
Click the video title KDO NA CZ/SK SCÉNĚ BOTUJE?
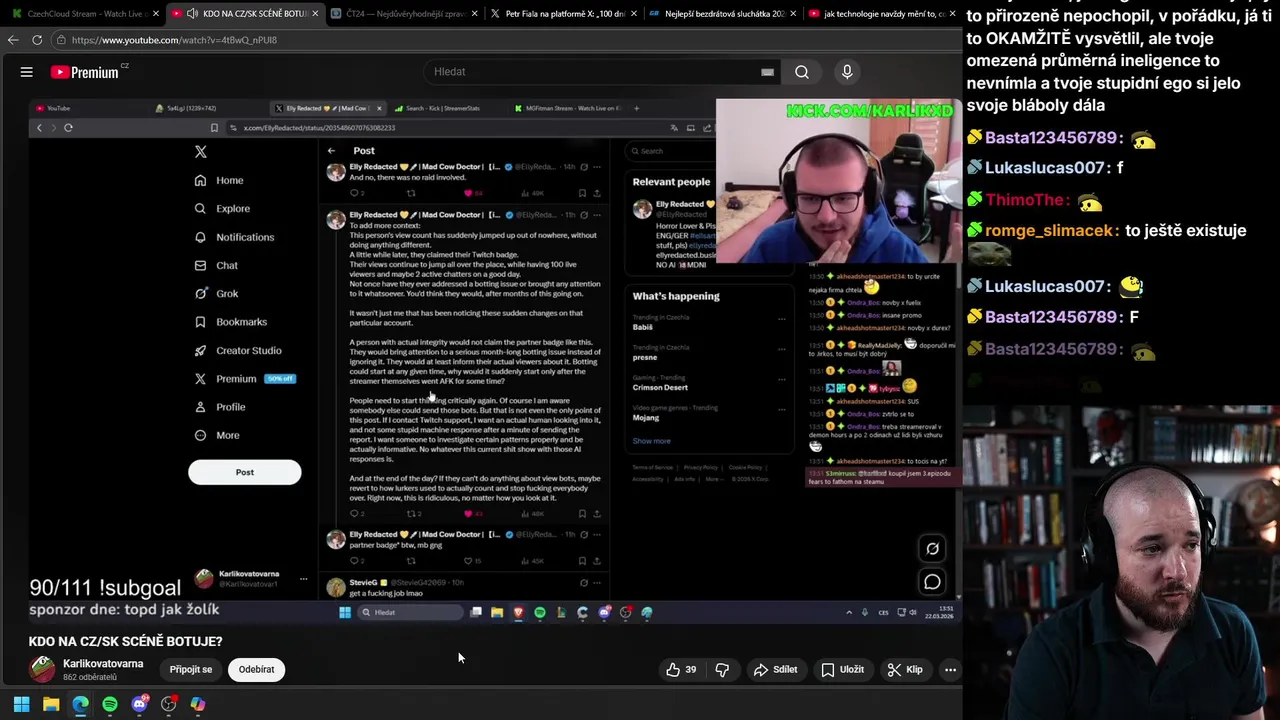[126, 642]
